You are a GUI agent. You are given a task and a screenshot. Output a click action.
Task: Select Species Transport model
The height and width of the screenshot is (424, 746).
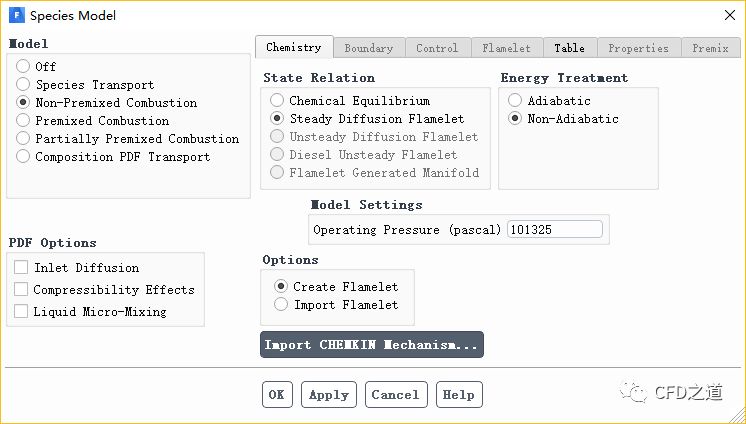pyautogui.click(x=23, y=85)
